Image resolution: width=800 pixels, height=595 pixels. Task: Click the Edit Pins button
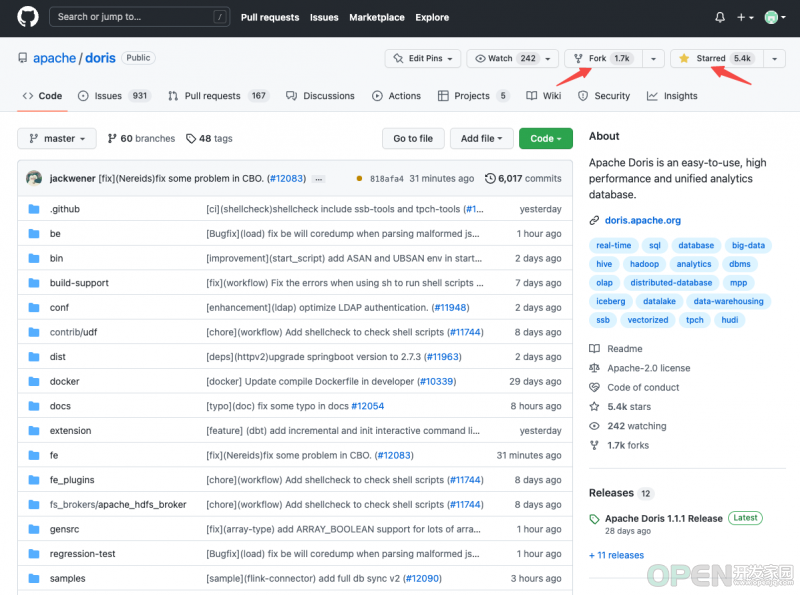click(x=423, y=58)
